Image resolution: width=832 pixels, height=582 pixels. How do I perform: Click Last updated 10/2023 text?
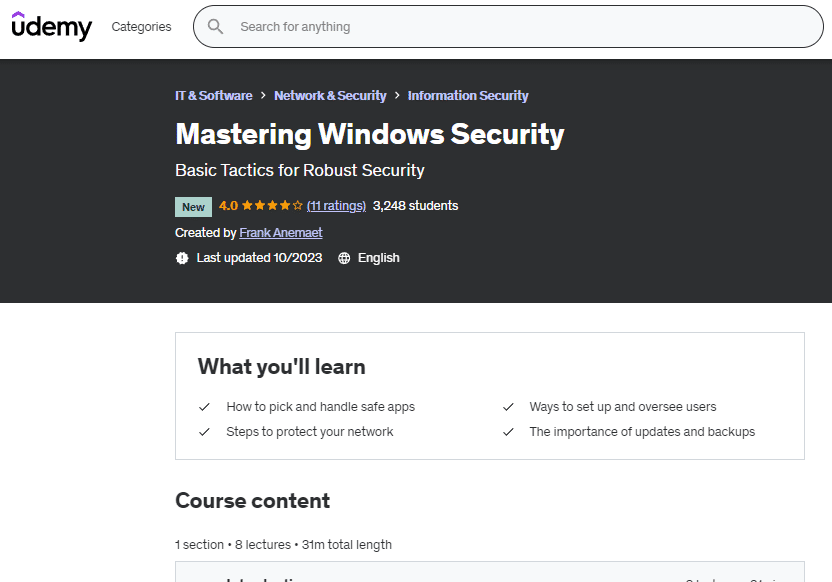click(x=259, y=258)
